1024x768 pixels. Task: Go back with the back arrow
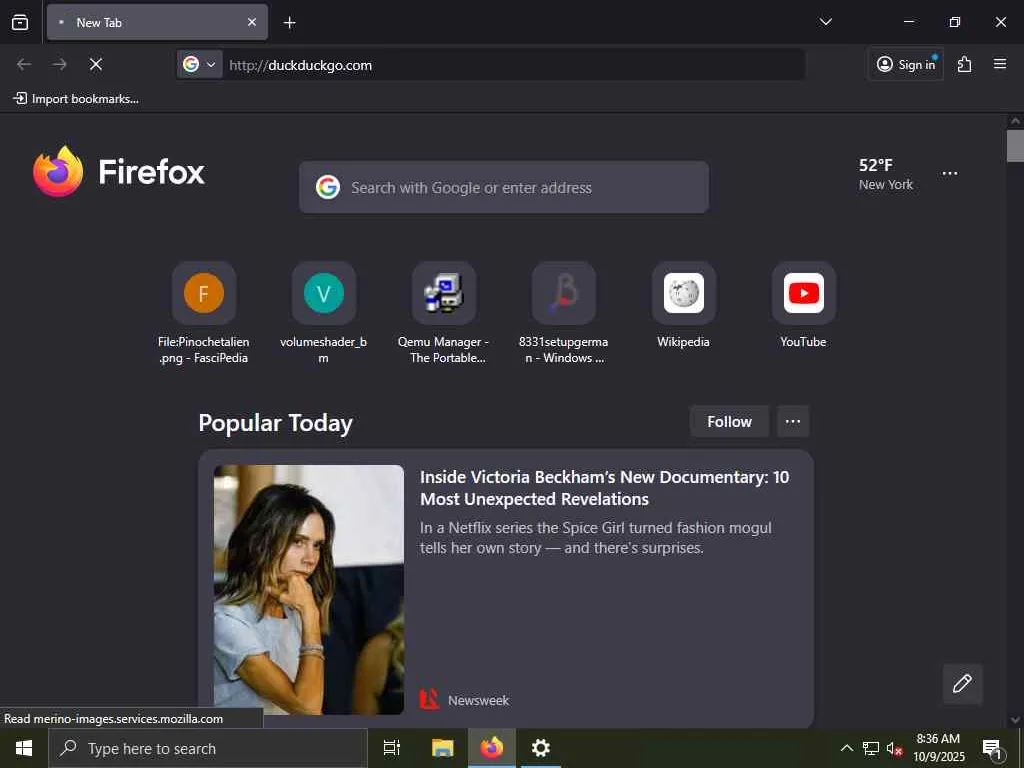point(24,64)
